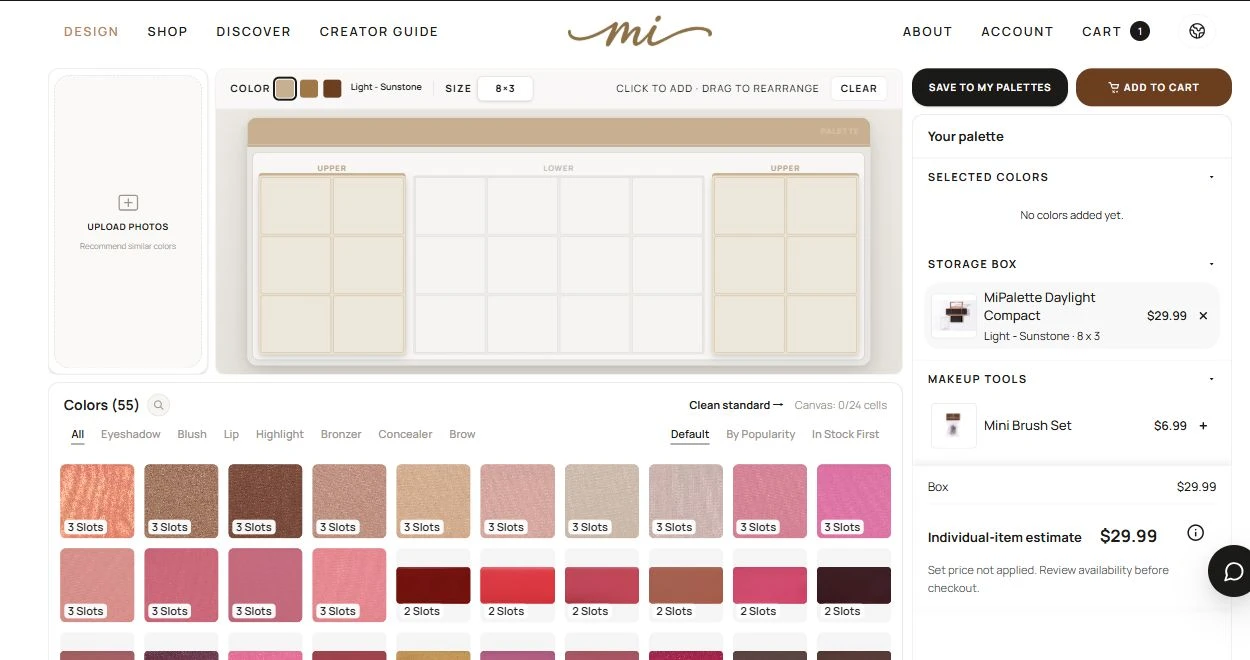
Task: Filter colors by Lip
Action: point(231,435)
